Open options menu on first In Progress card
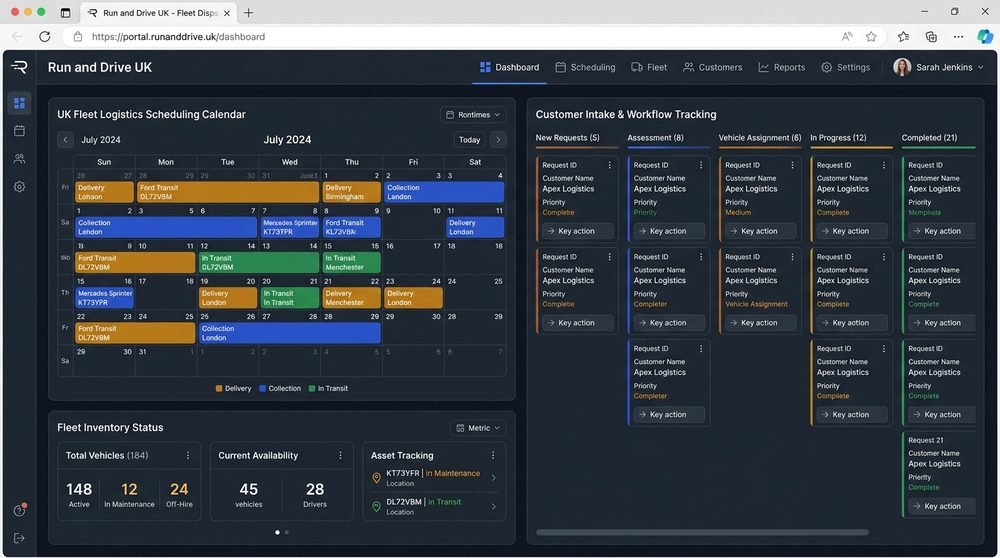Screen dimensions: 1000x558 pos(884,165)
